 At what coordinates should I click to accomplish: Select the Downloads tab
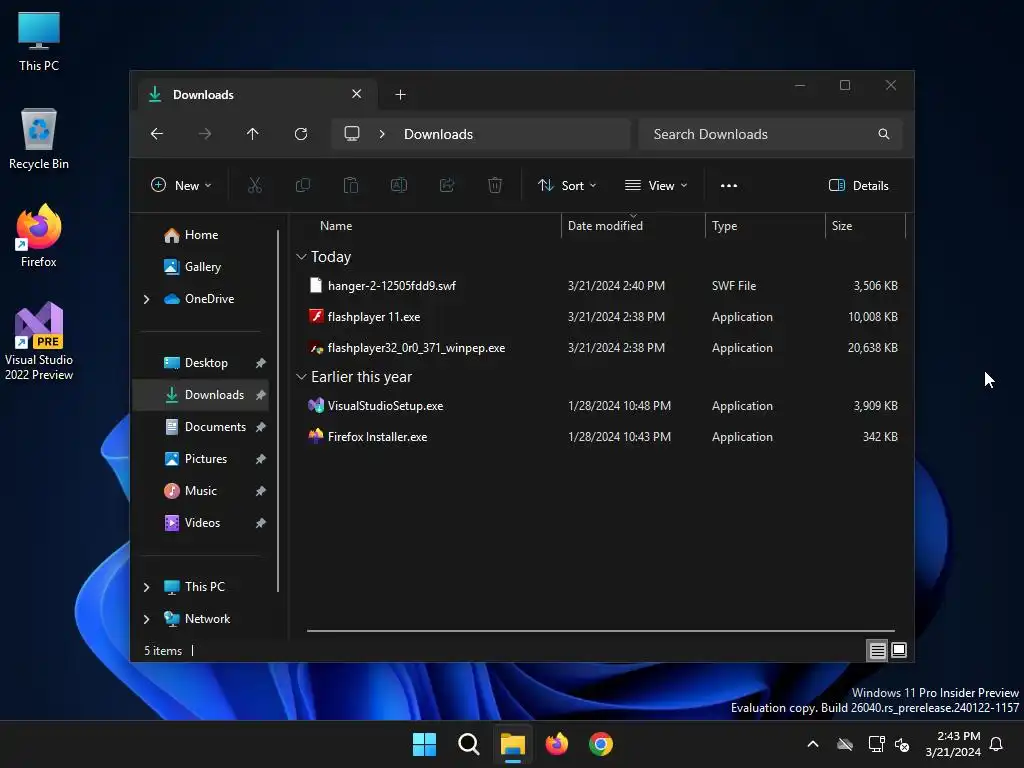click(258, 95)
